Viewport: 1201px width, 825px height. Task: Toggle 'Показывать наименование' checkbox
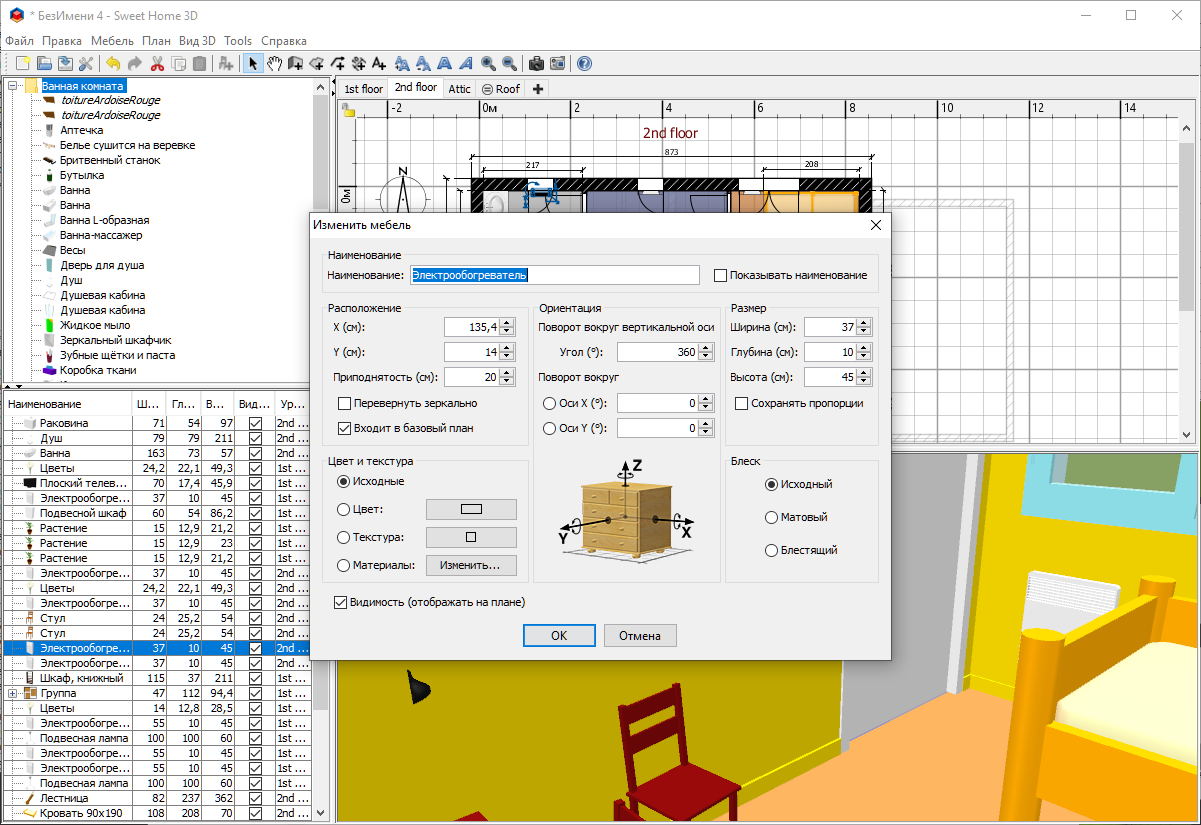pyautogui.click(x=720, y=275)
